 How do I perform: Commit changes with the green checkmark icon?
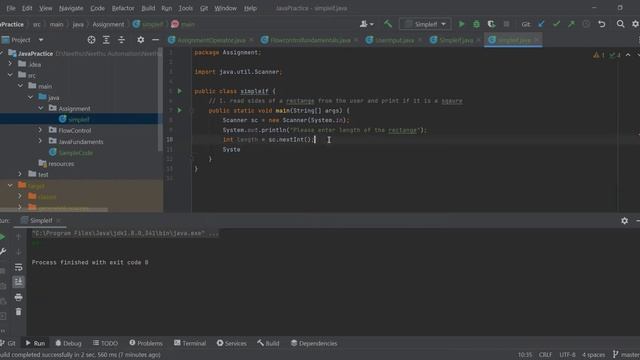point(556,24)
